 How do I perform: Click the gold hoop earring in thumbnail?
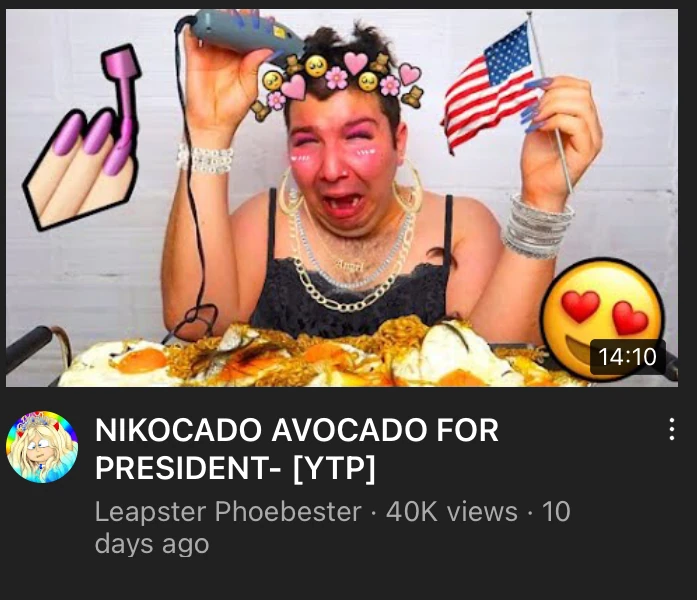407,187
